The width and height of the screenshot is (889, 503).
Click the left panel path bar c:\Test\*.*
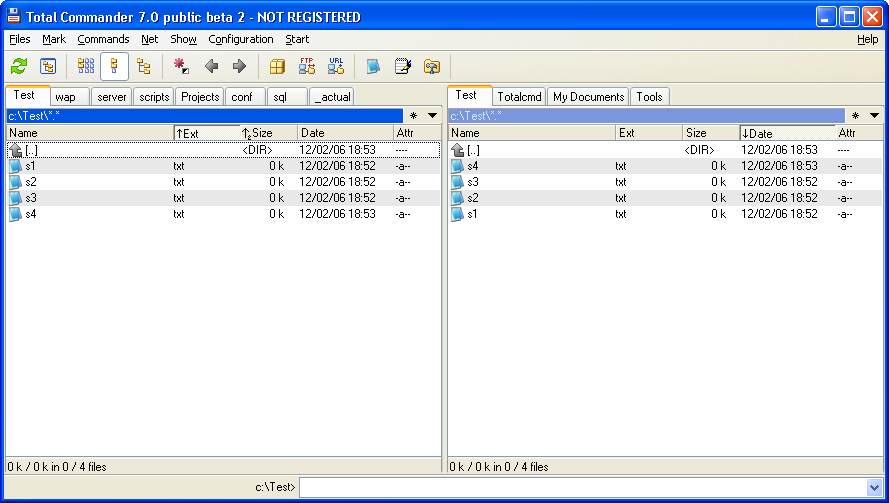pyautogui.click(x=204, y=116)
